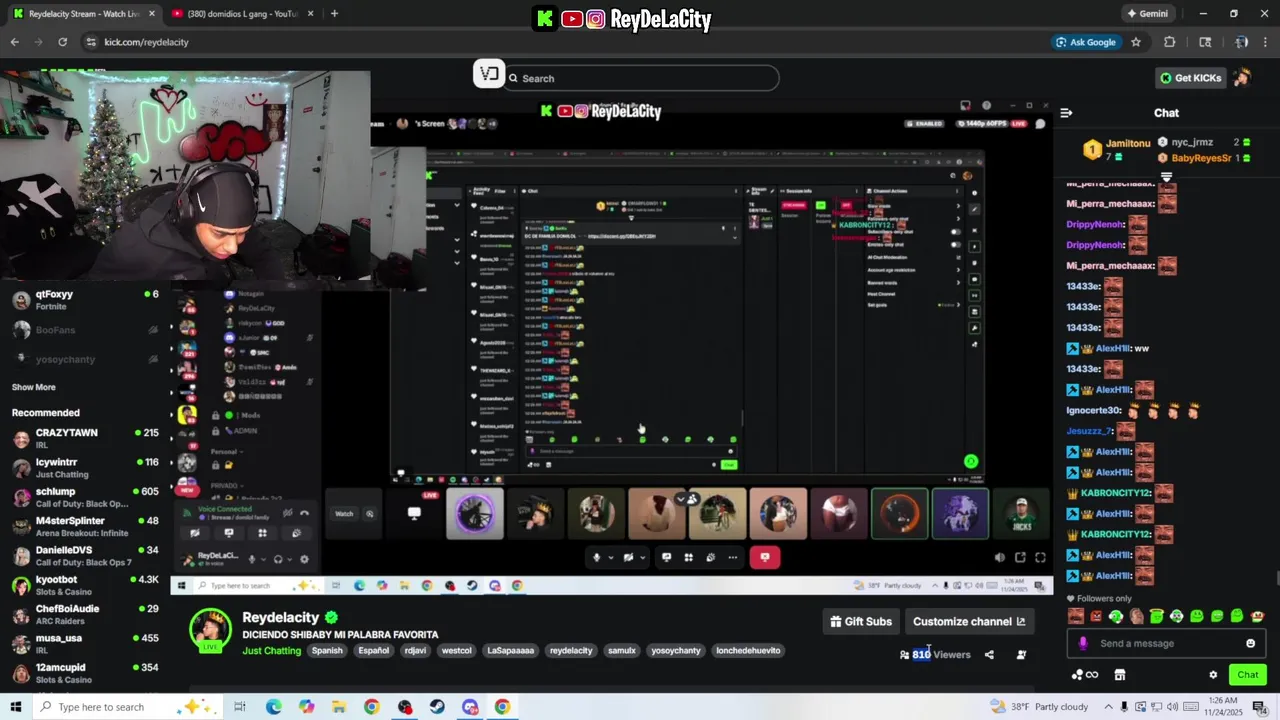
Task: Collapse the chat panel with arrow icon
Action: click(1066, 113)
